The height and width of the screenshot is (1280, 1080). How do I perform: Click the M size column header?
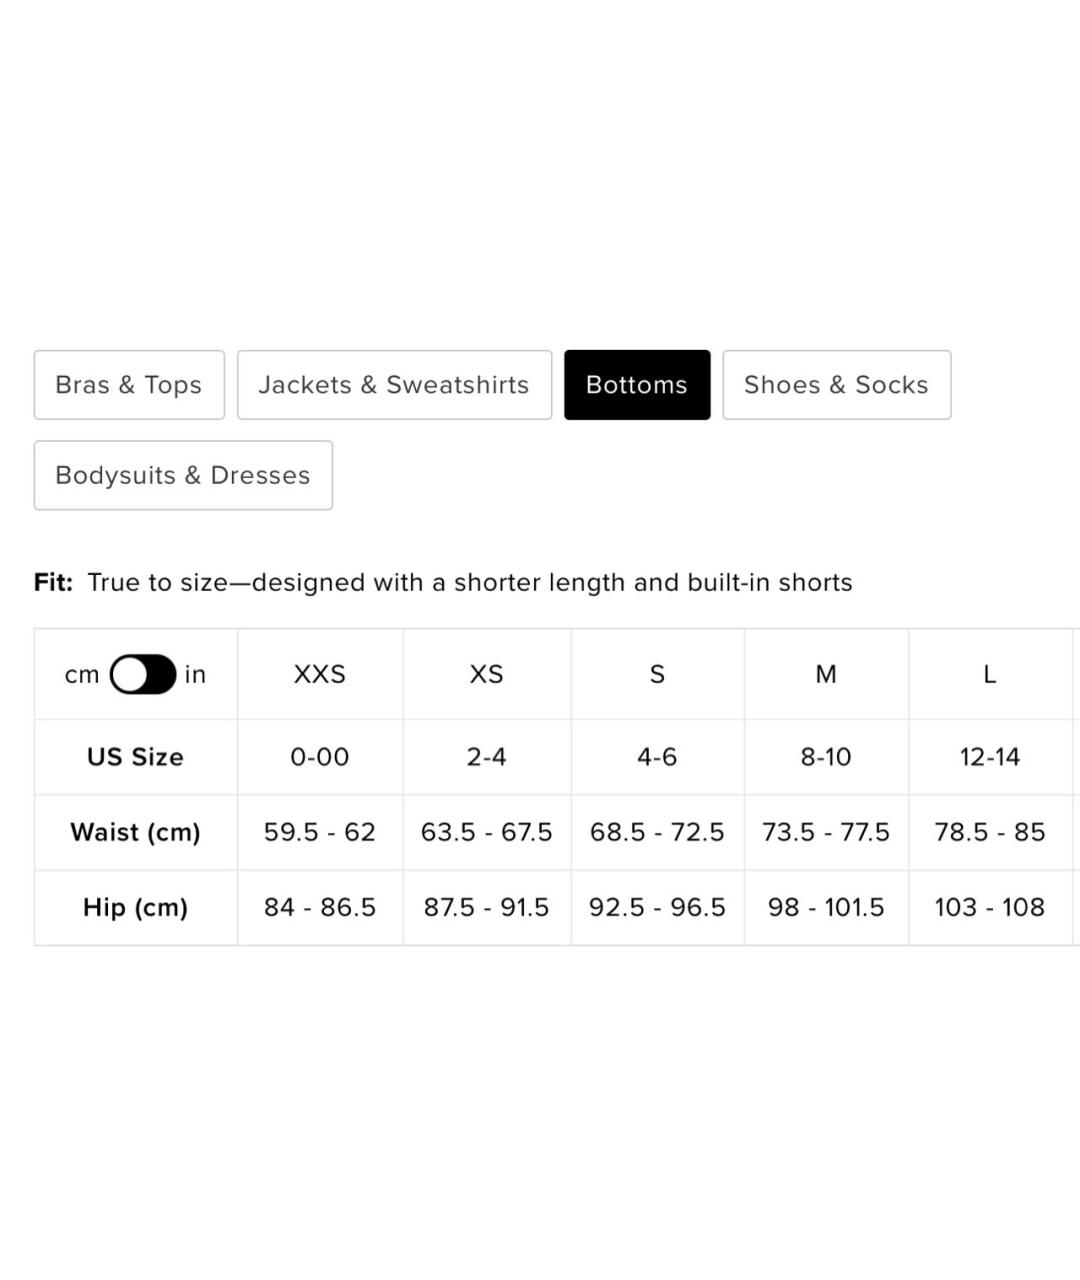click(826, 674)
